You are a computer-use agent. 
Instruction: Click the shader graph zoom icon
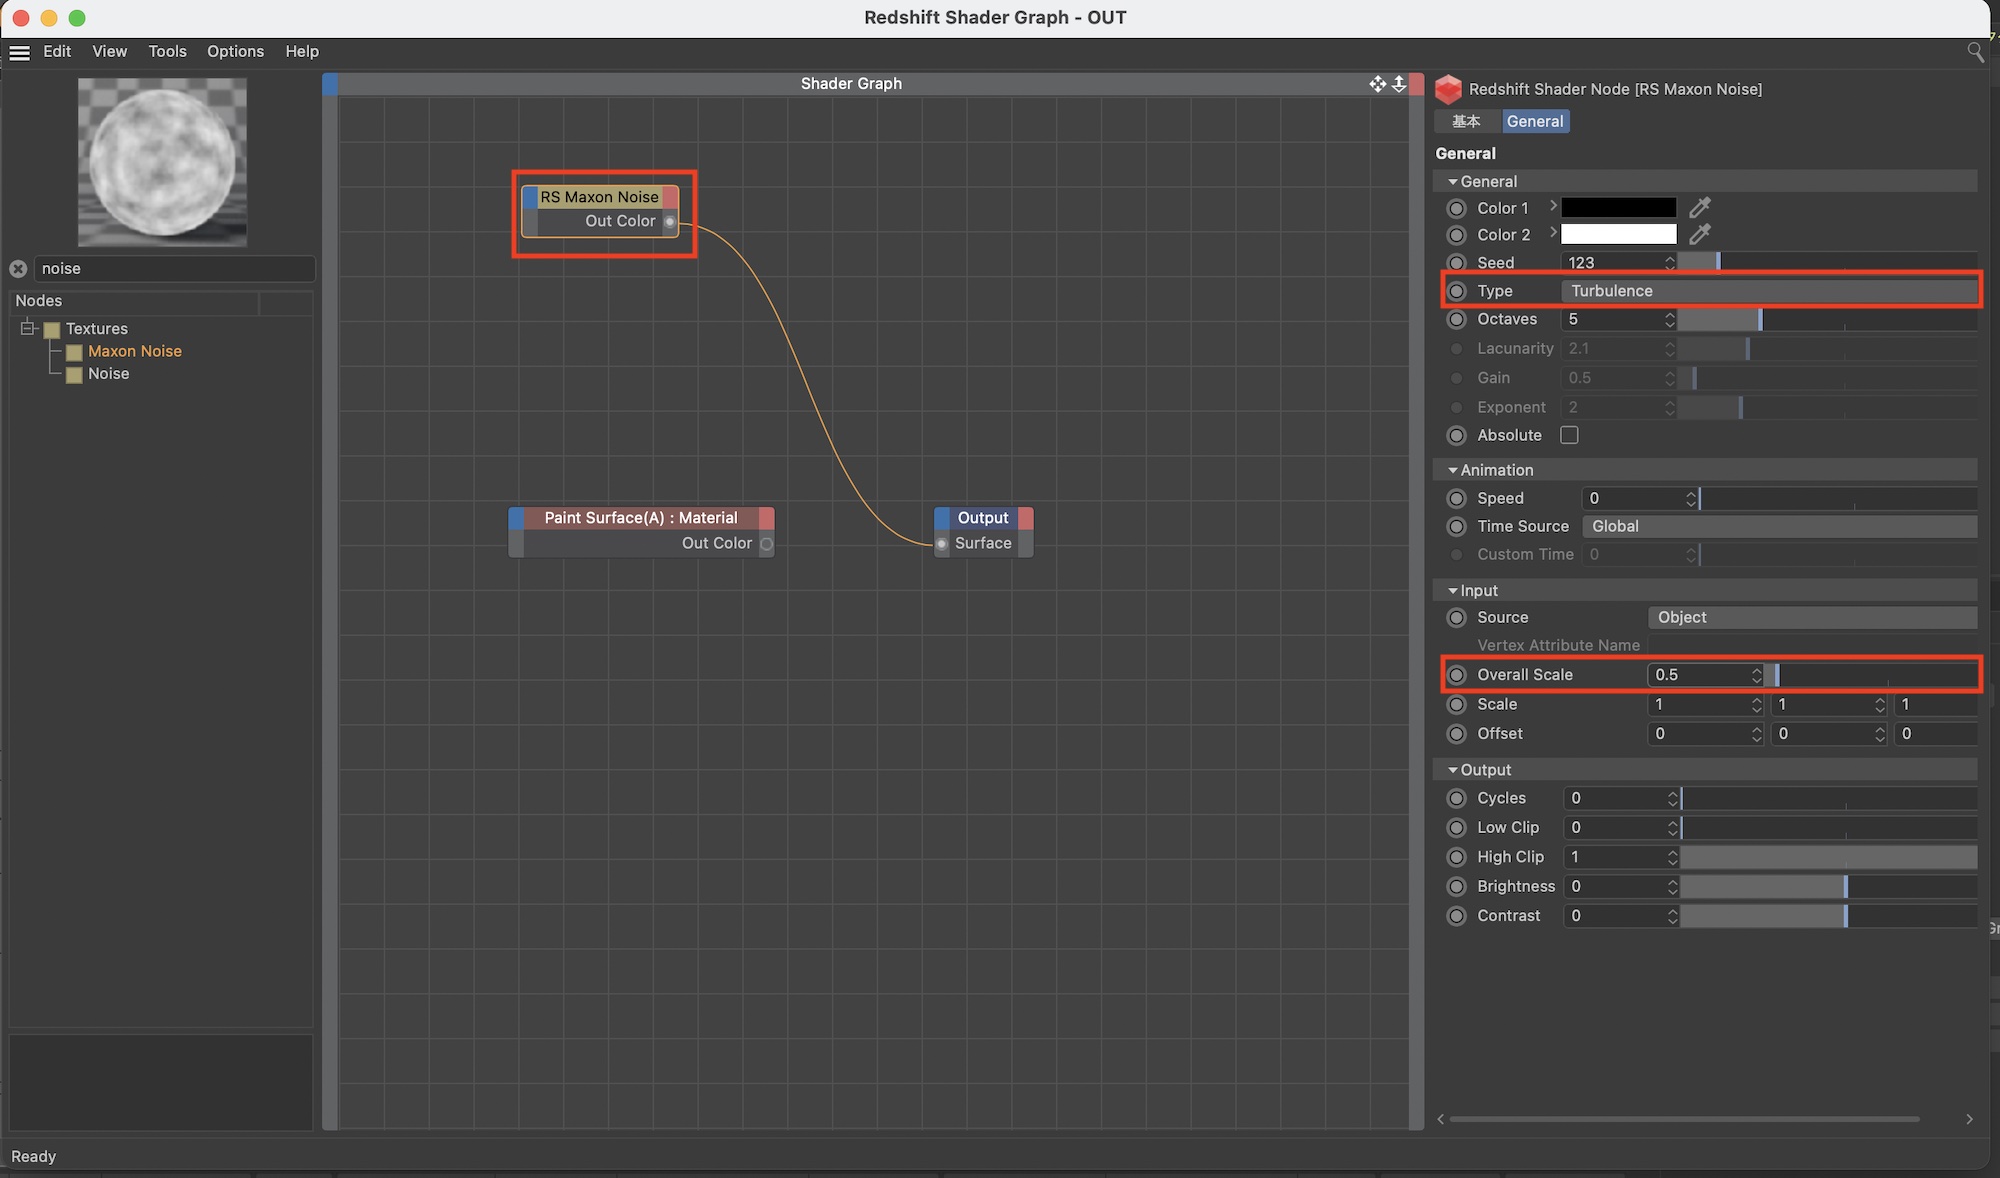(1399, 84)
